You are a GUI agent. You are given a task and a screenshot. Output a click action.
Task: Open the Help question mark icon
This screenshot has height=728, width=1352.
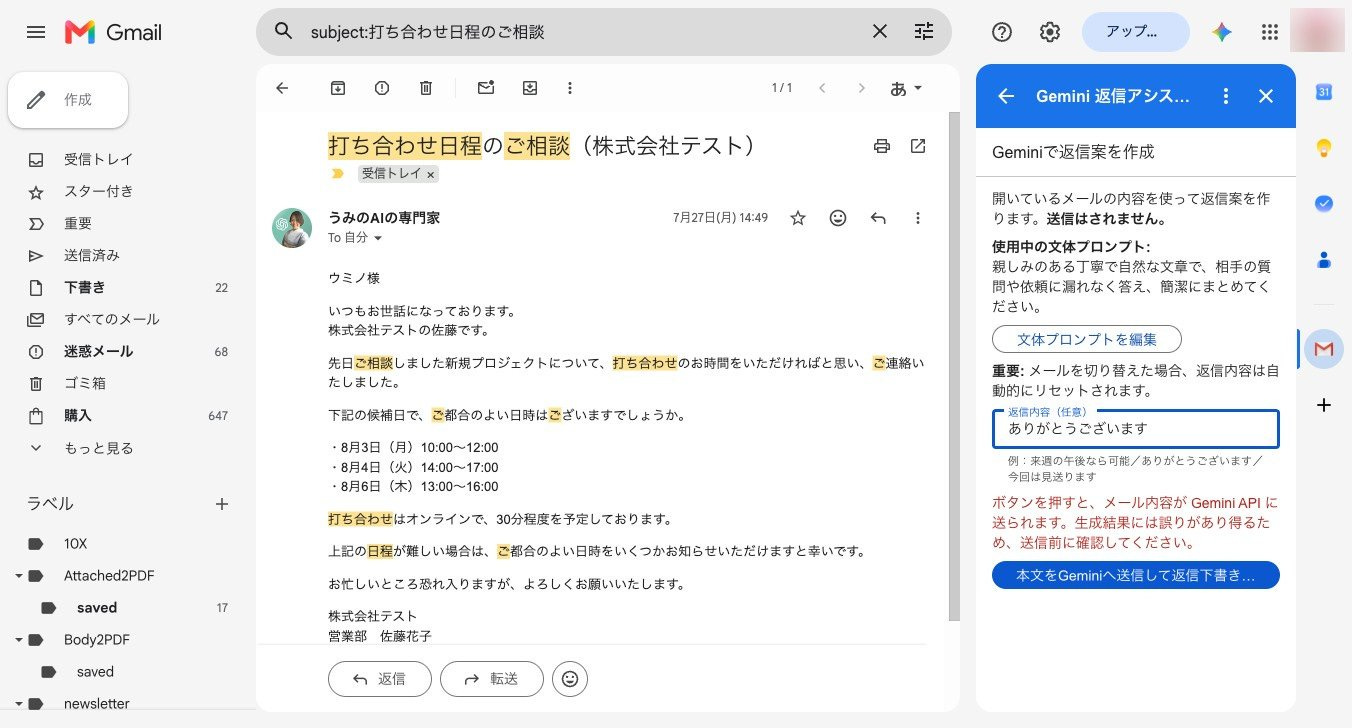tap(1002, 32)
